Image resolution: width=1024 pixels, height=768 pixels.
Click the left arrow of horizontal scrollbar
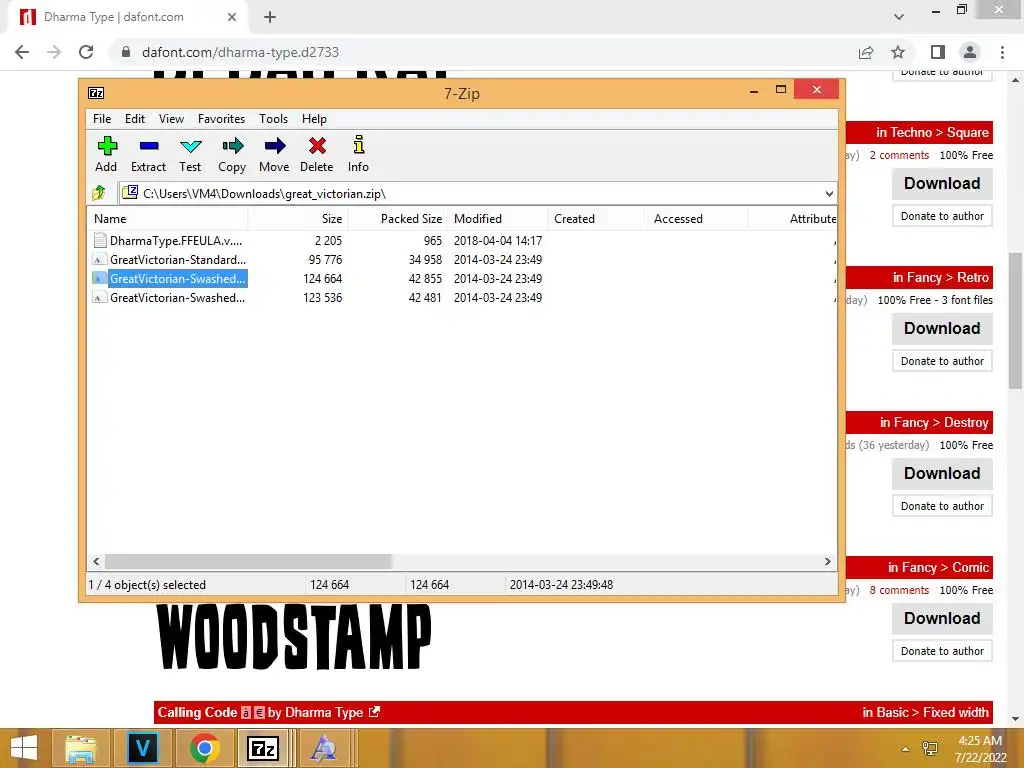click(x=96, y=562)
